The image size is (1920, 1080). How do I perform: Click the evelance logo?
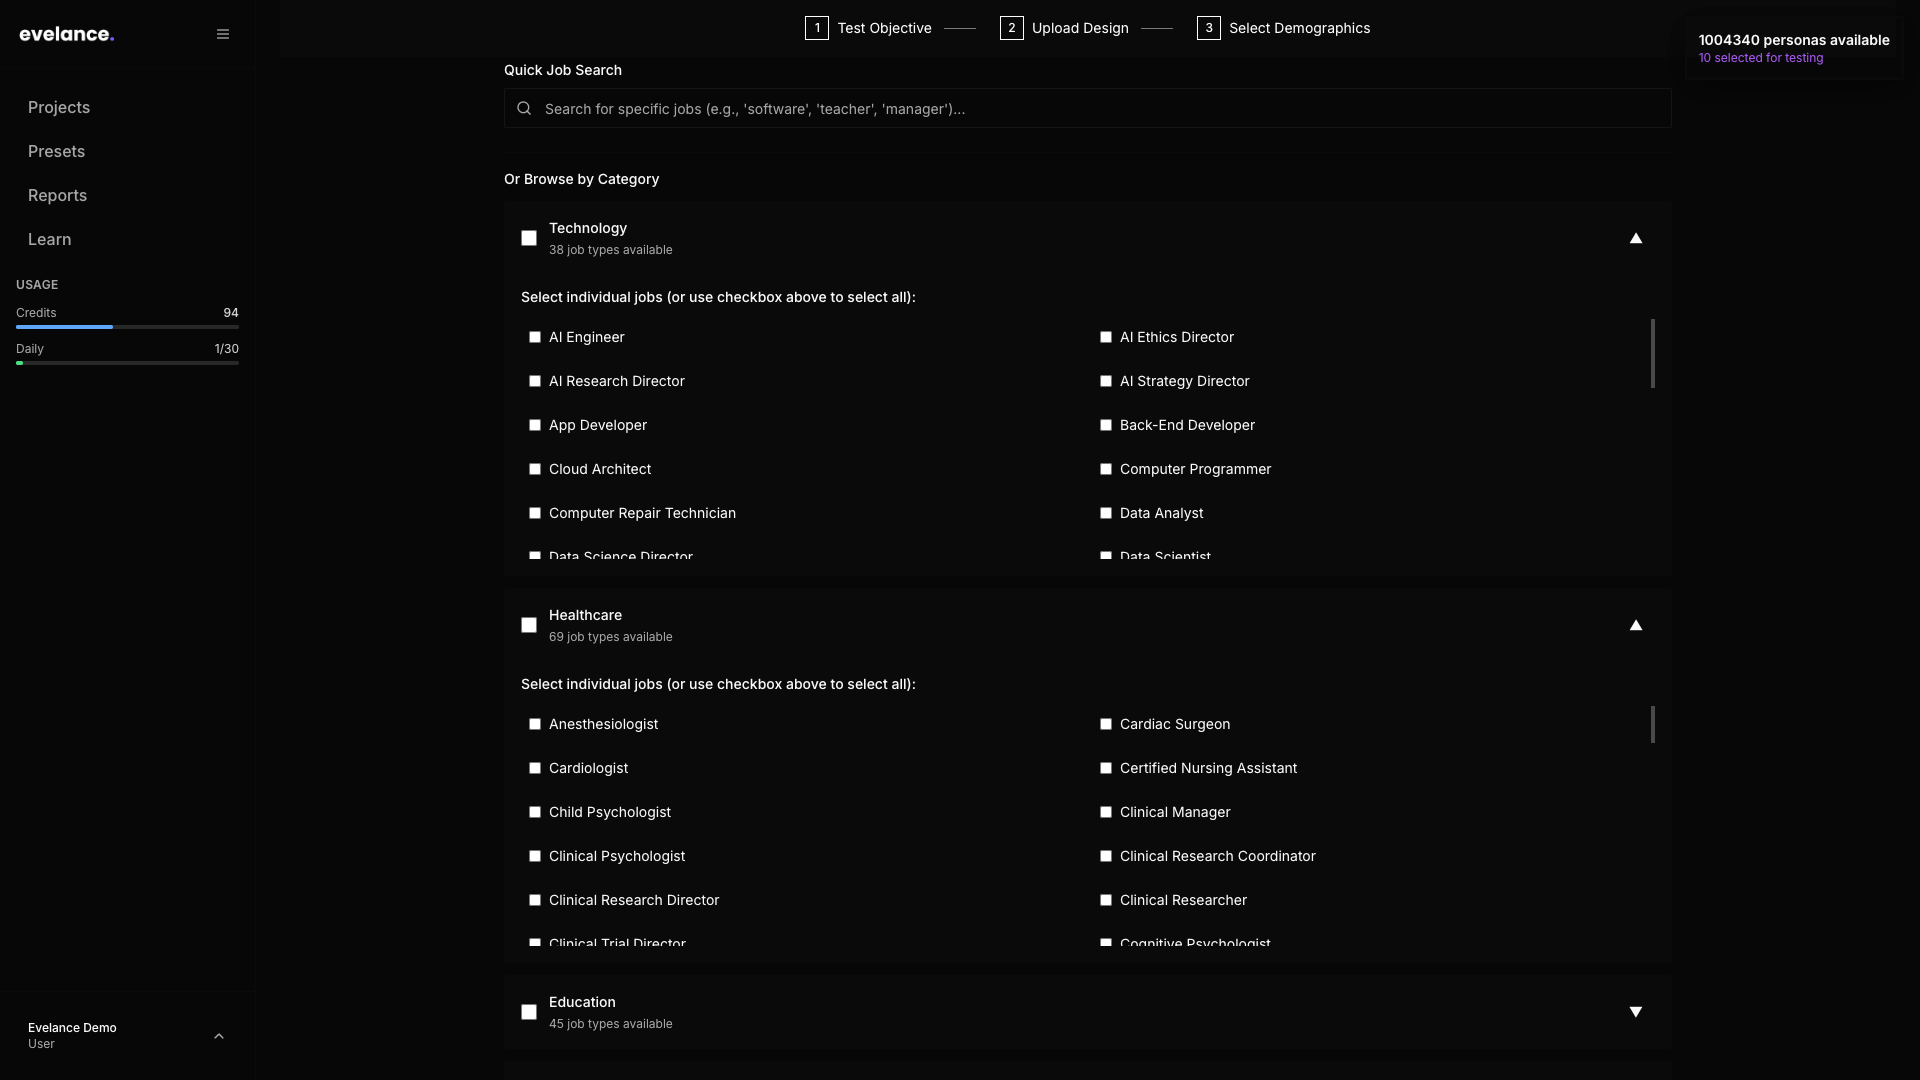pyautogui.click(x=66, y=33)
